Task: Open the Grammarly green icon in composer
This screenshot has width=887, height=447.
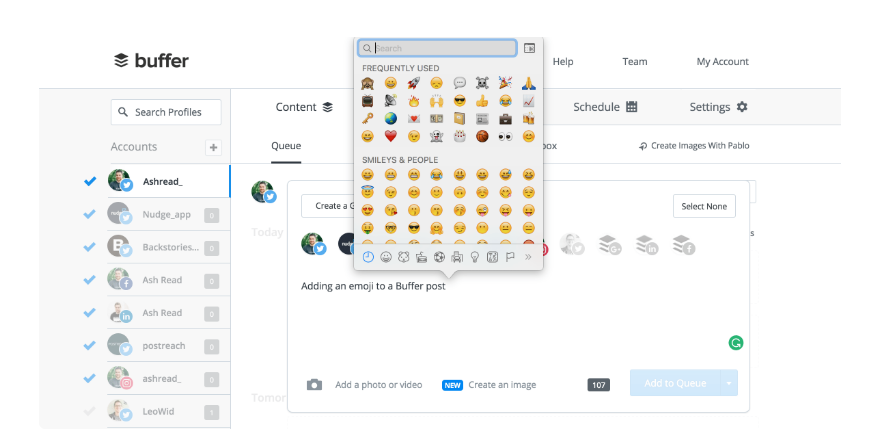Action: (735, 343)
